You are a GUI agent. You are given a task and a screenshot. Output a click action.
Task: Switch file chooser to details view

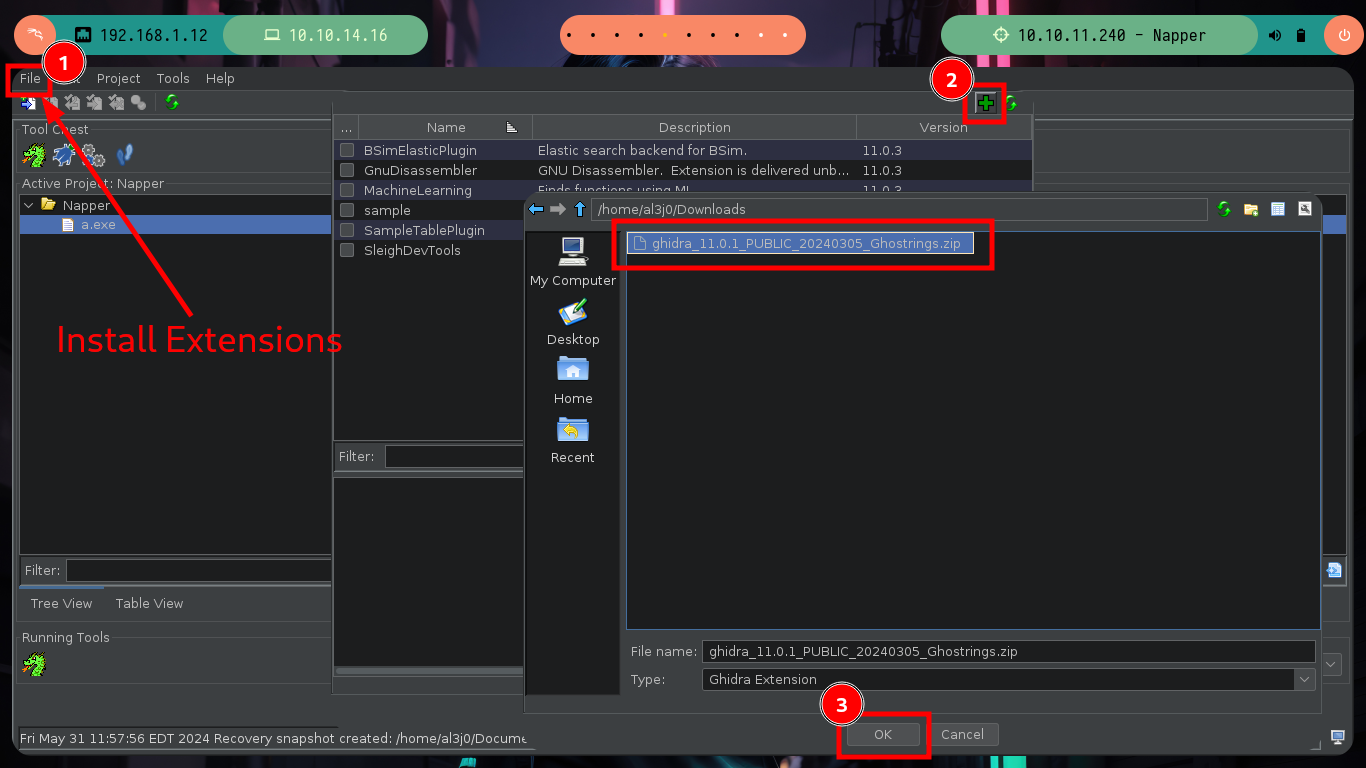[1278, 209]
